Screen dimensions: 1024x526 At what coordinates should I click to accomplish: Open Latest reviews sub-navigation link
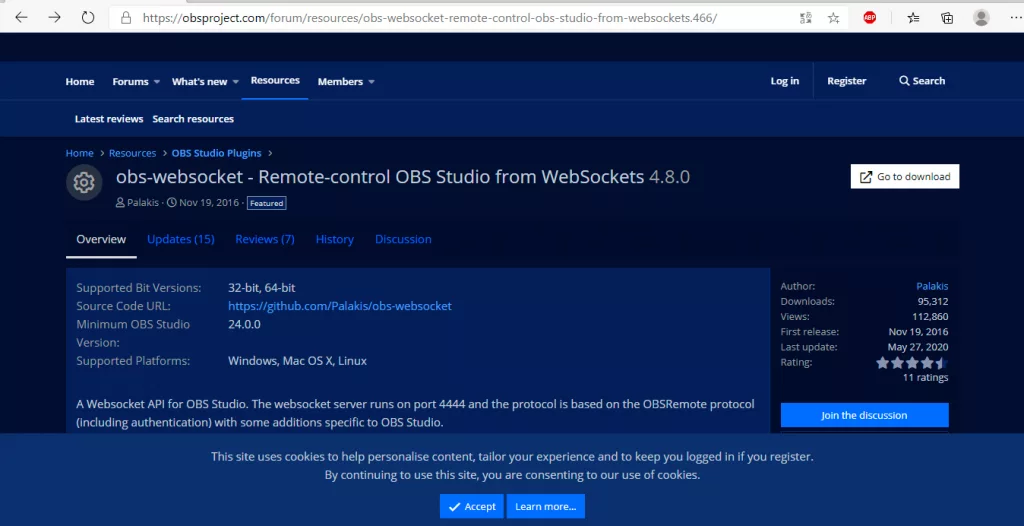tap(108, 119)
